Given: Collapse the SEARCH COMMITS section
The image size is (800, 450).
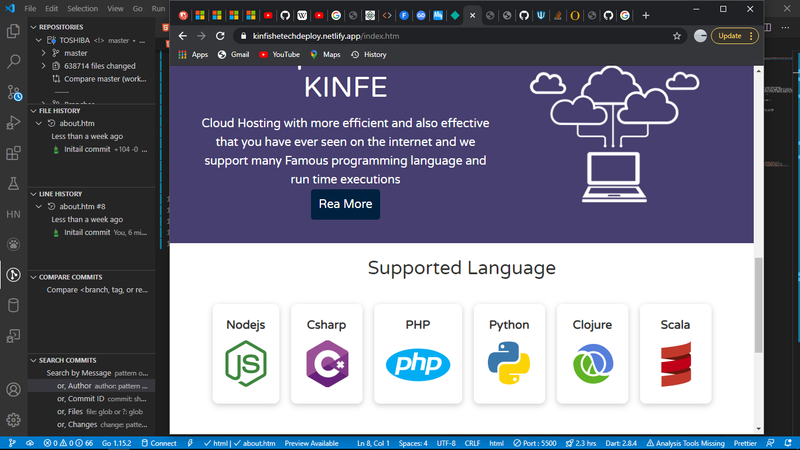Looking at the screenshot, I should 33,360.
